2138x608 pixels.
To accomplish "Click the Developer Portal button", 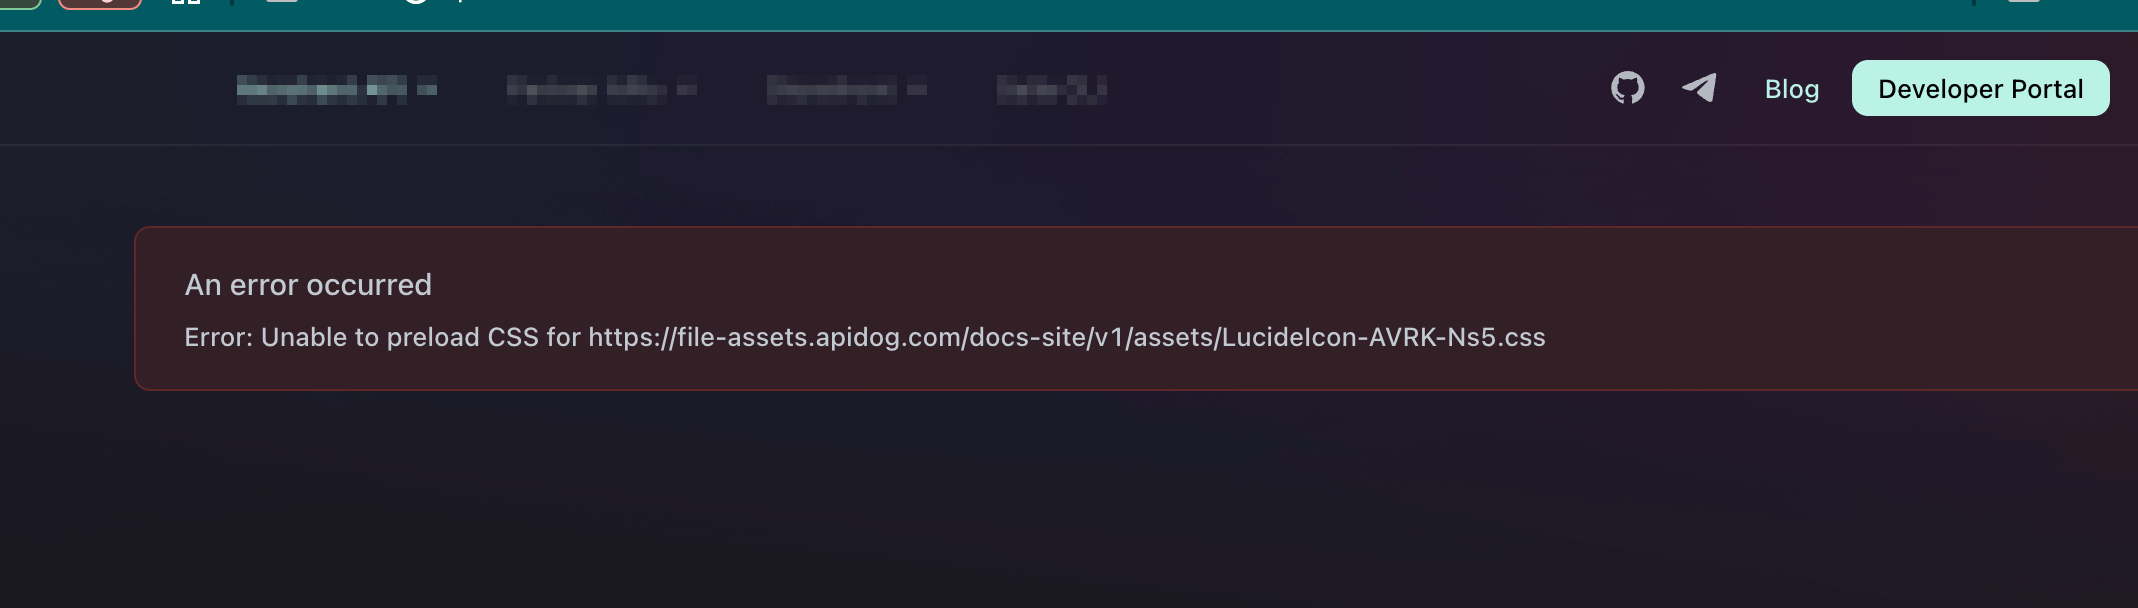I will click(1980, 88).
